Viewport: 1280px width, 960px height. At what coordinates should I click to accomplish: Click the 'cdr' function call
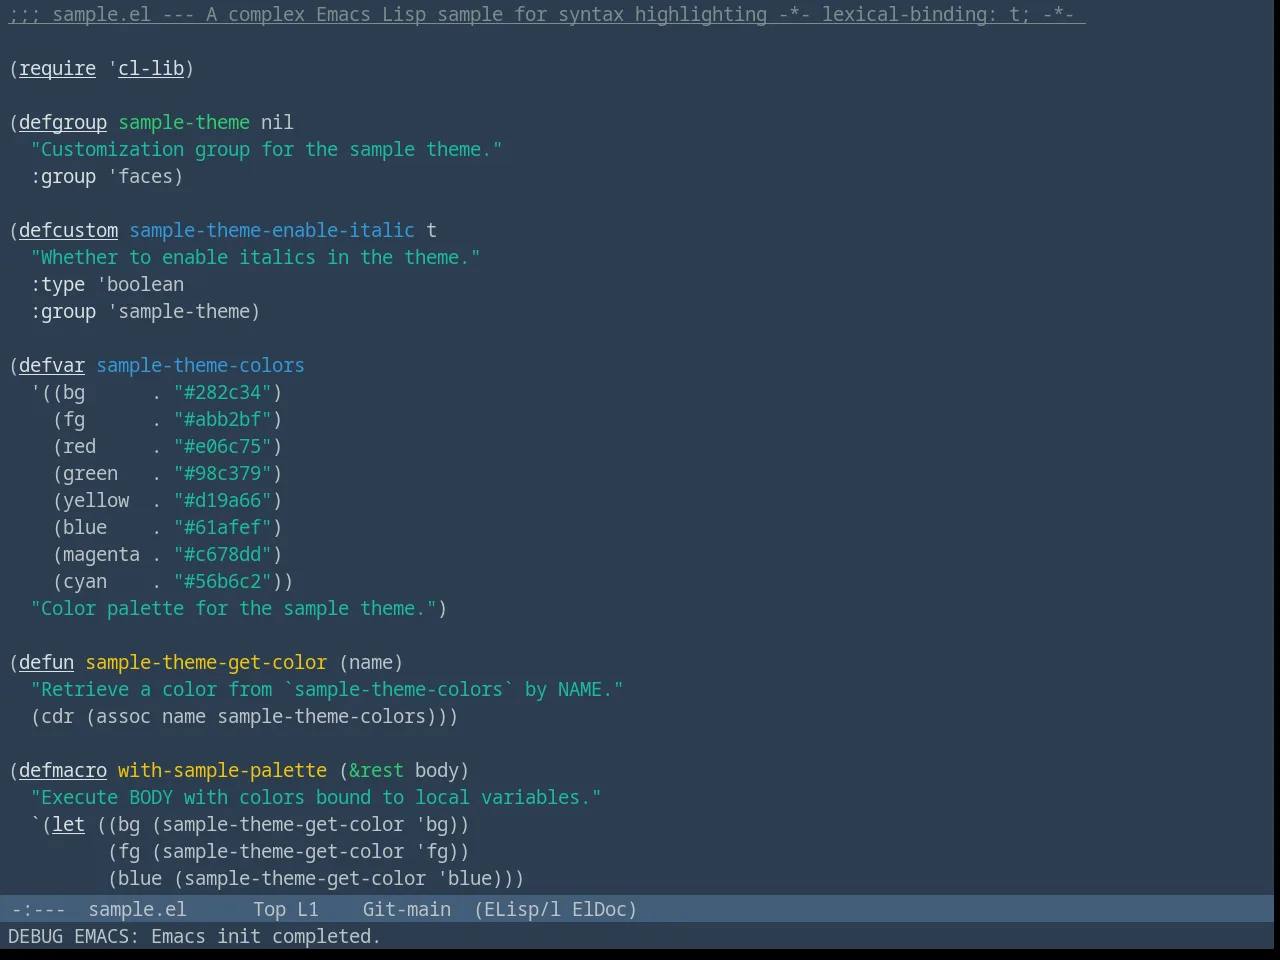57,716
